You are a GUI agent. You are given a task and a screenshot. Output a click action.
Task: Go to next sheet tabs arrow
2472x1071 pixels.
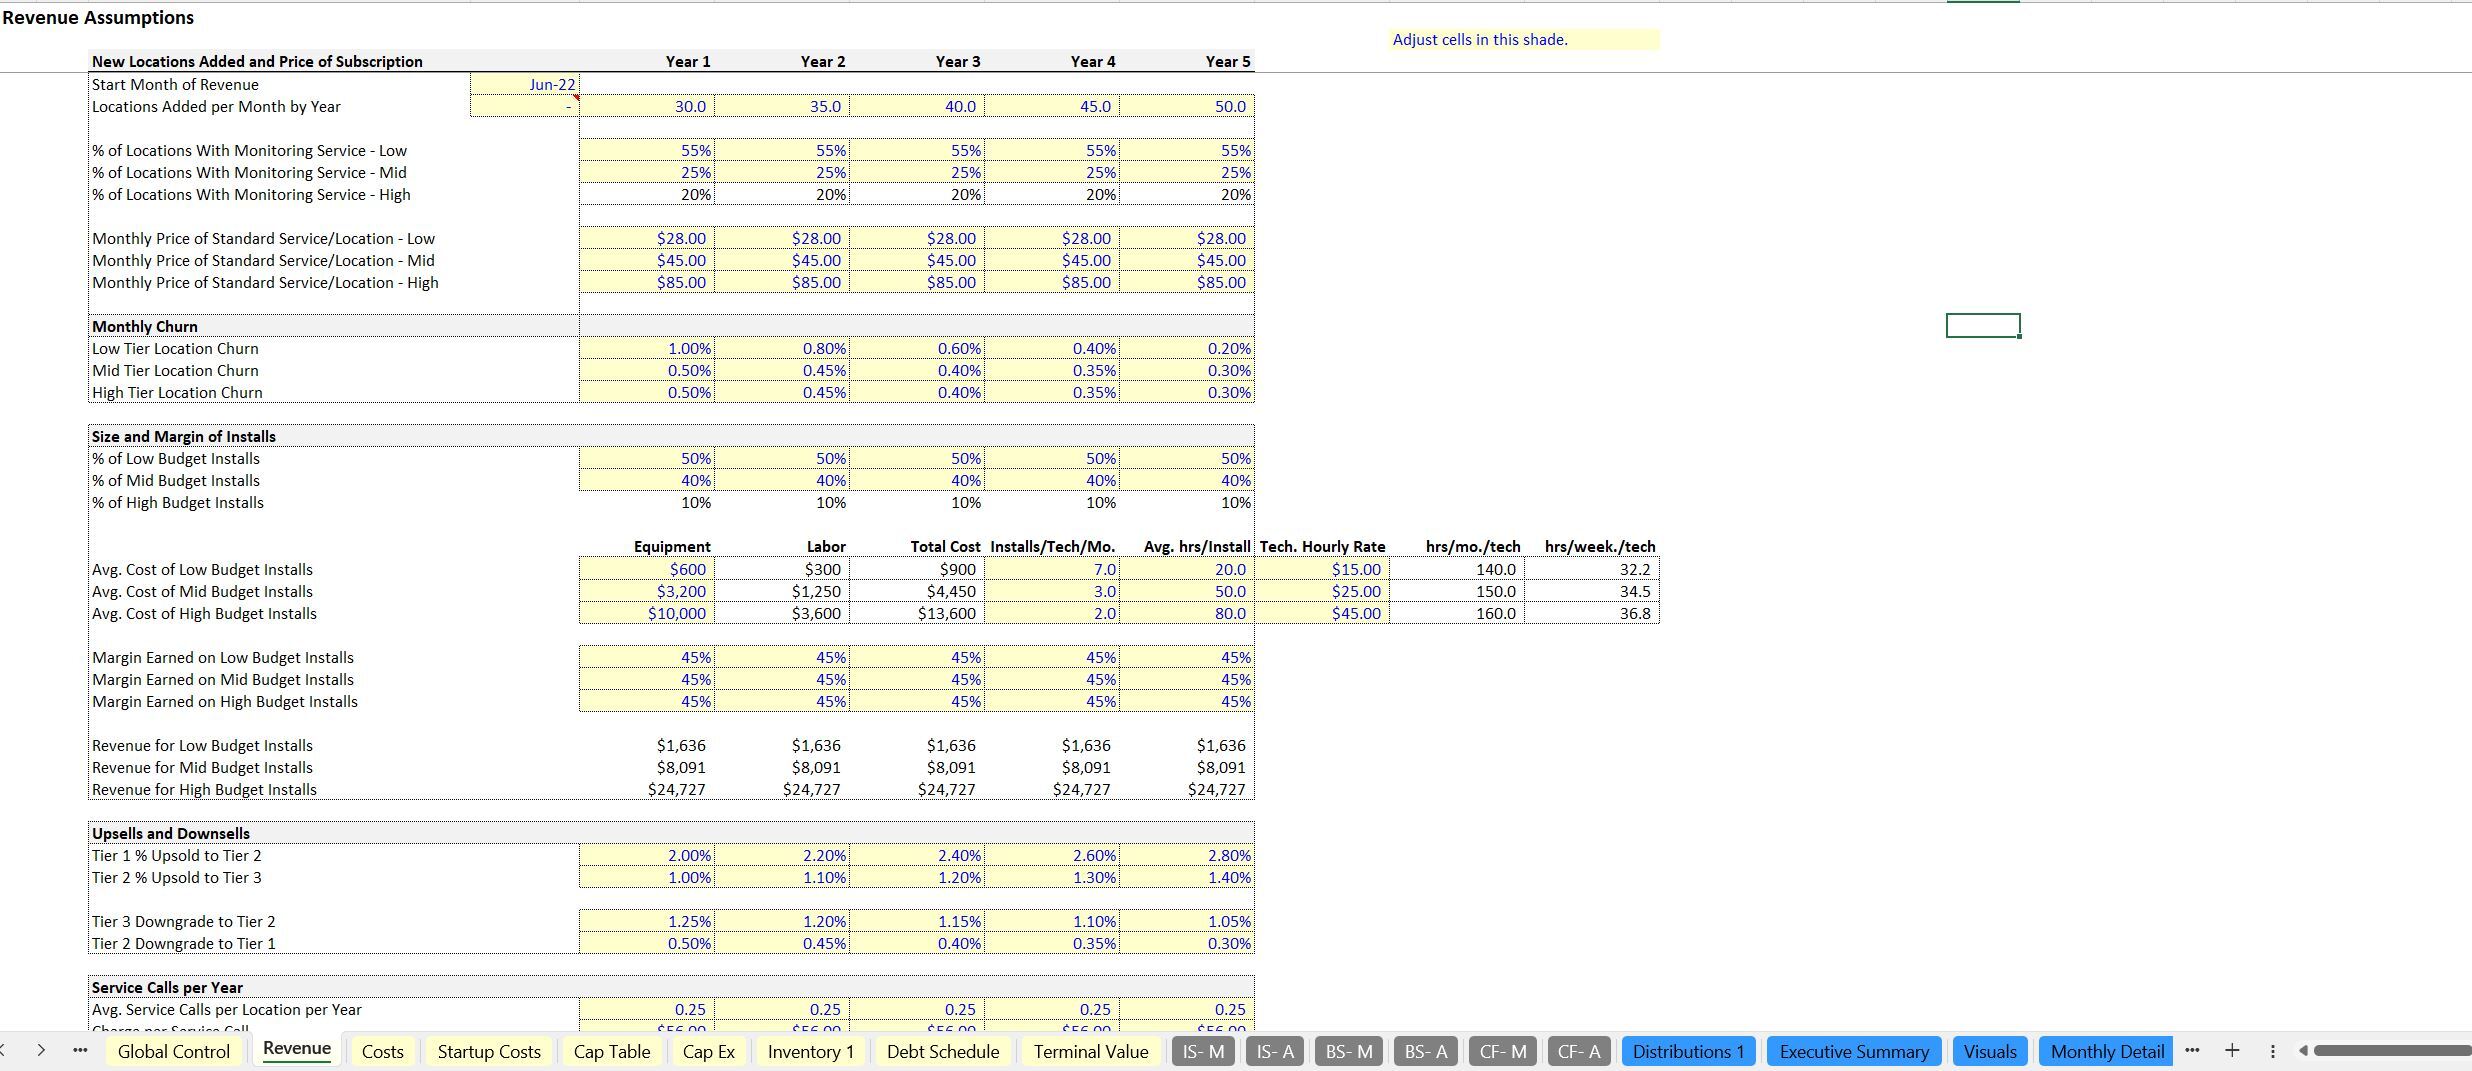tap(41, 1050)
